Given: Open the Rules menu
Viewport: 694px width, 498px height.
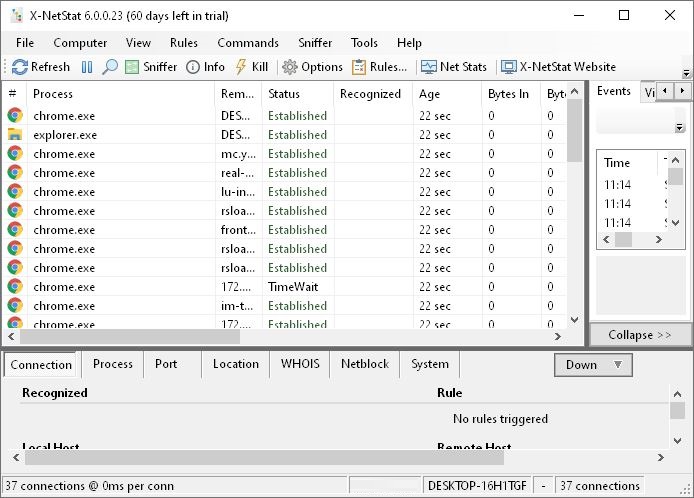Looking at the screenshot, I should coord(184,43).
